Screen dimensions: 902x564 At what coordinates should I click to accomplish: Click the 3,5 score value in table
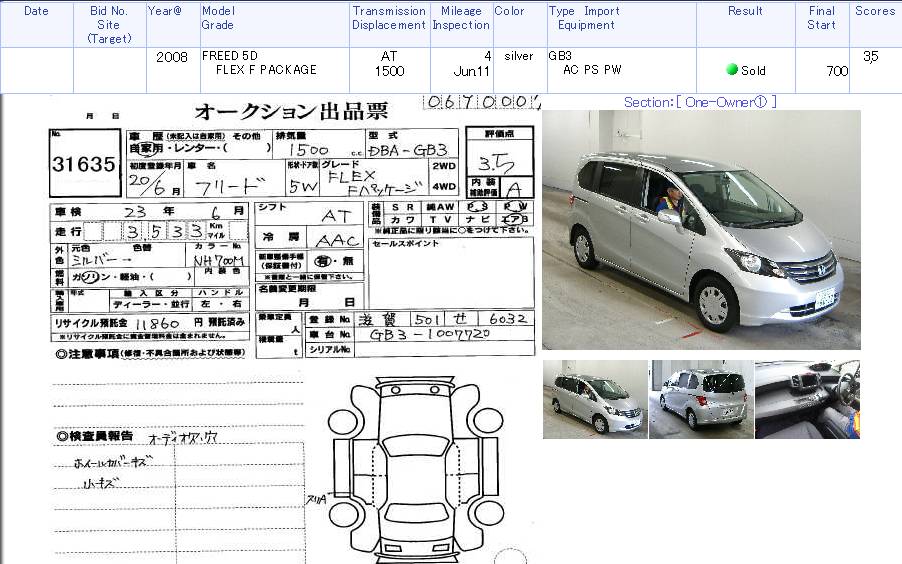(x=870, y=56)
